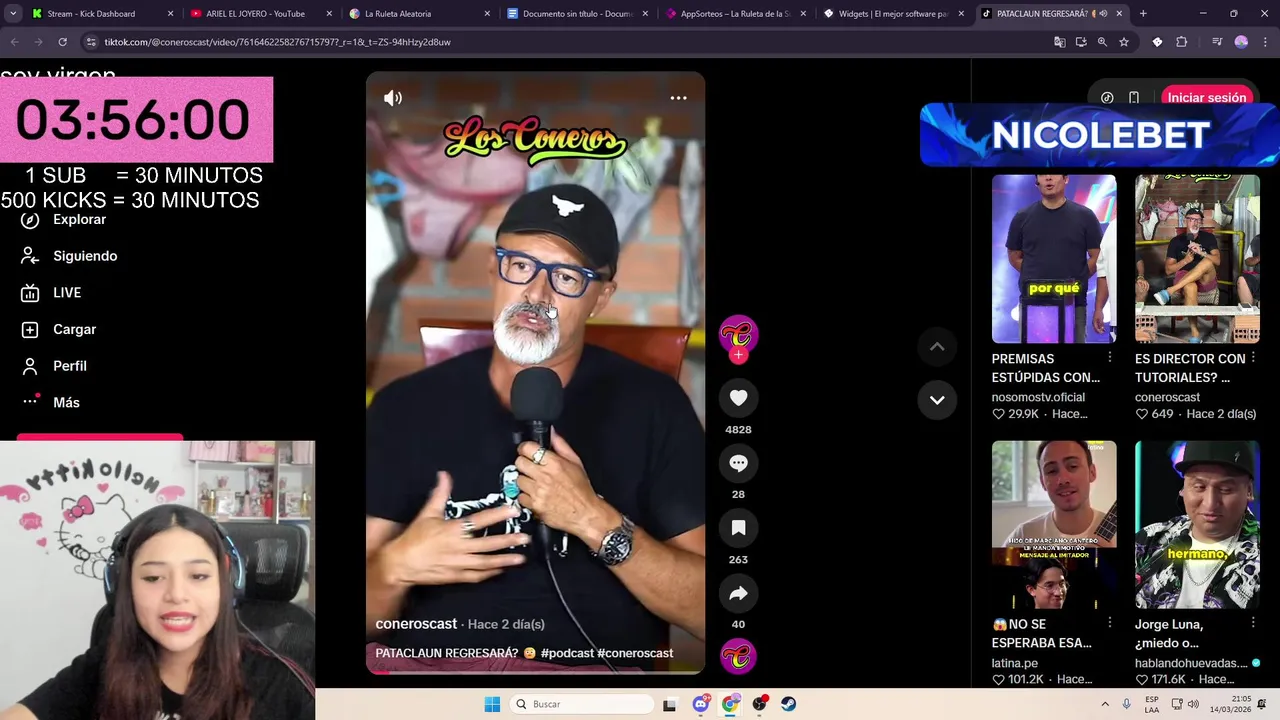Open options for PREMISAS ESTÚPIDAS card
The image size is (1280, 720).
[x=1110, y=357]
